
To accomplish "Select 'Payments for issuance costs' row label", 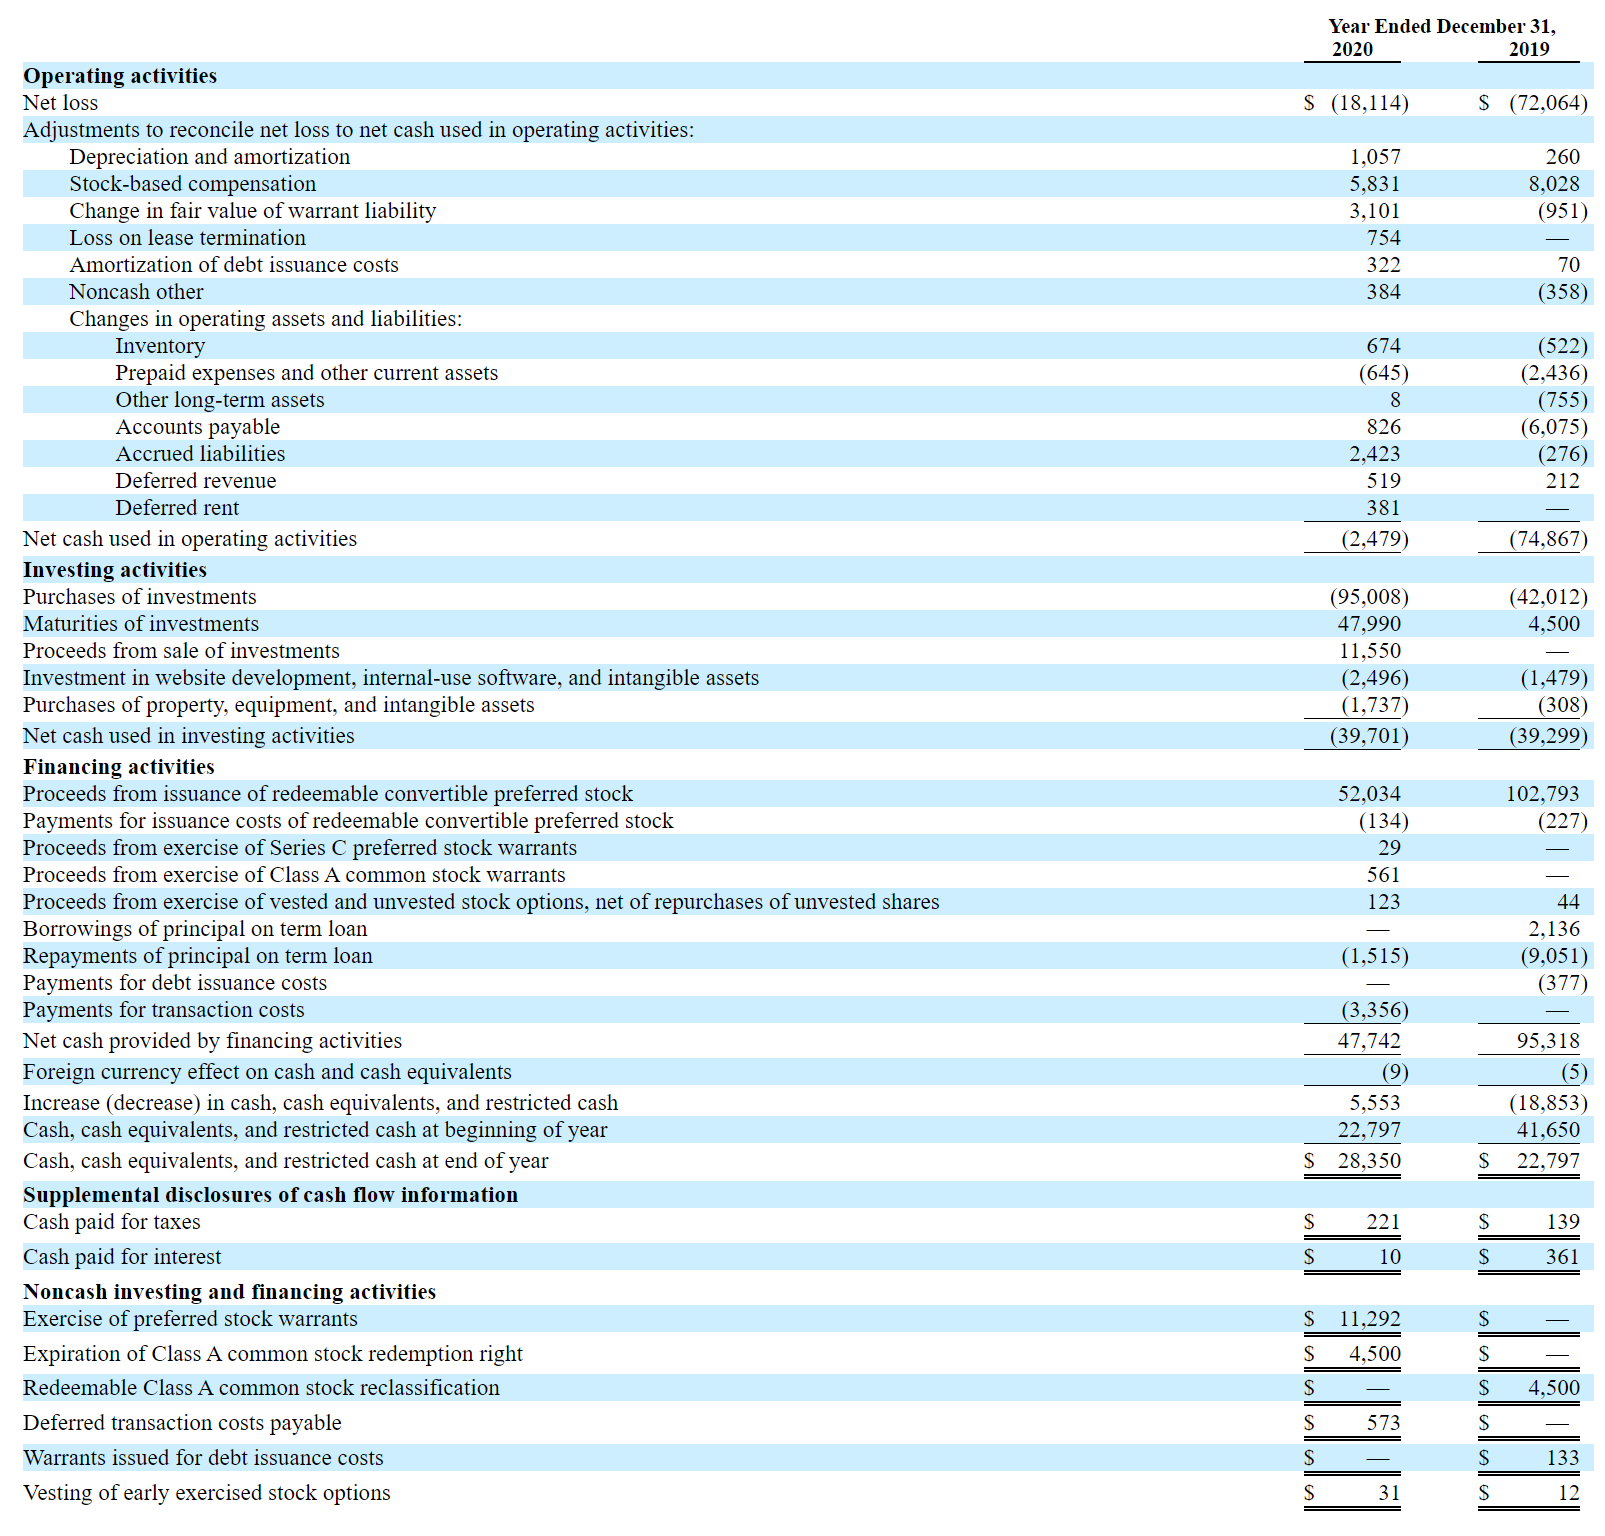I will [348, 821].
